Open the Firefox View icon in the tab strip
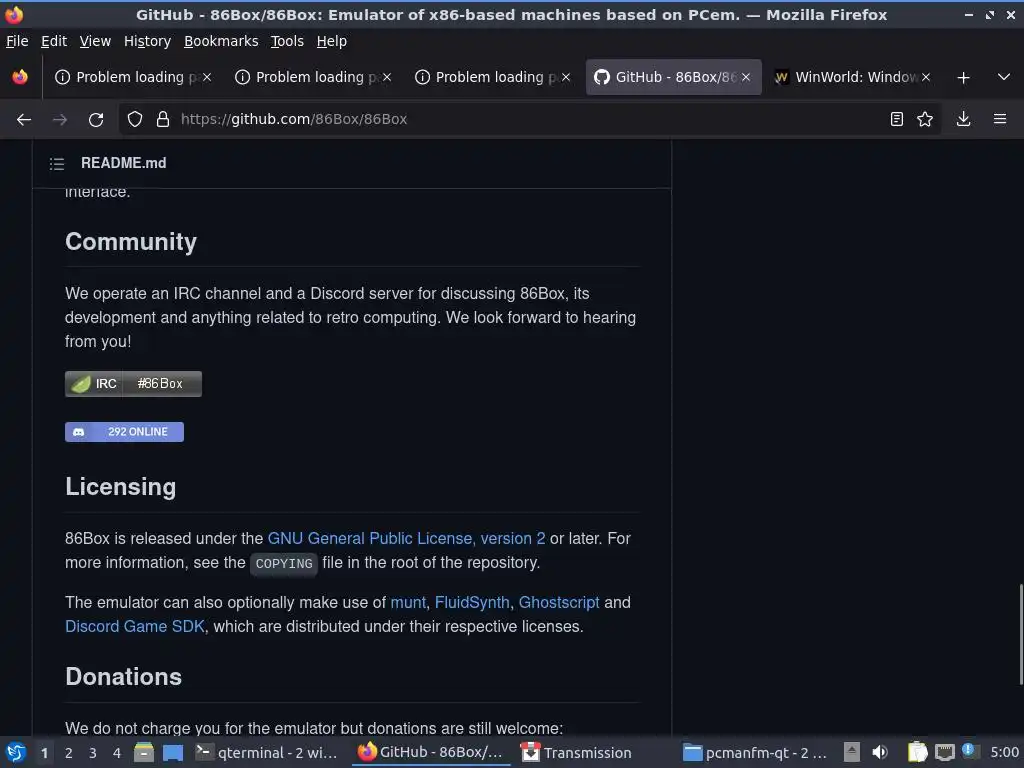Screen dimensions: 1024x768 coord(20,77)
